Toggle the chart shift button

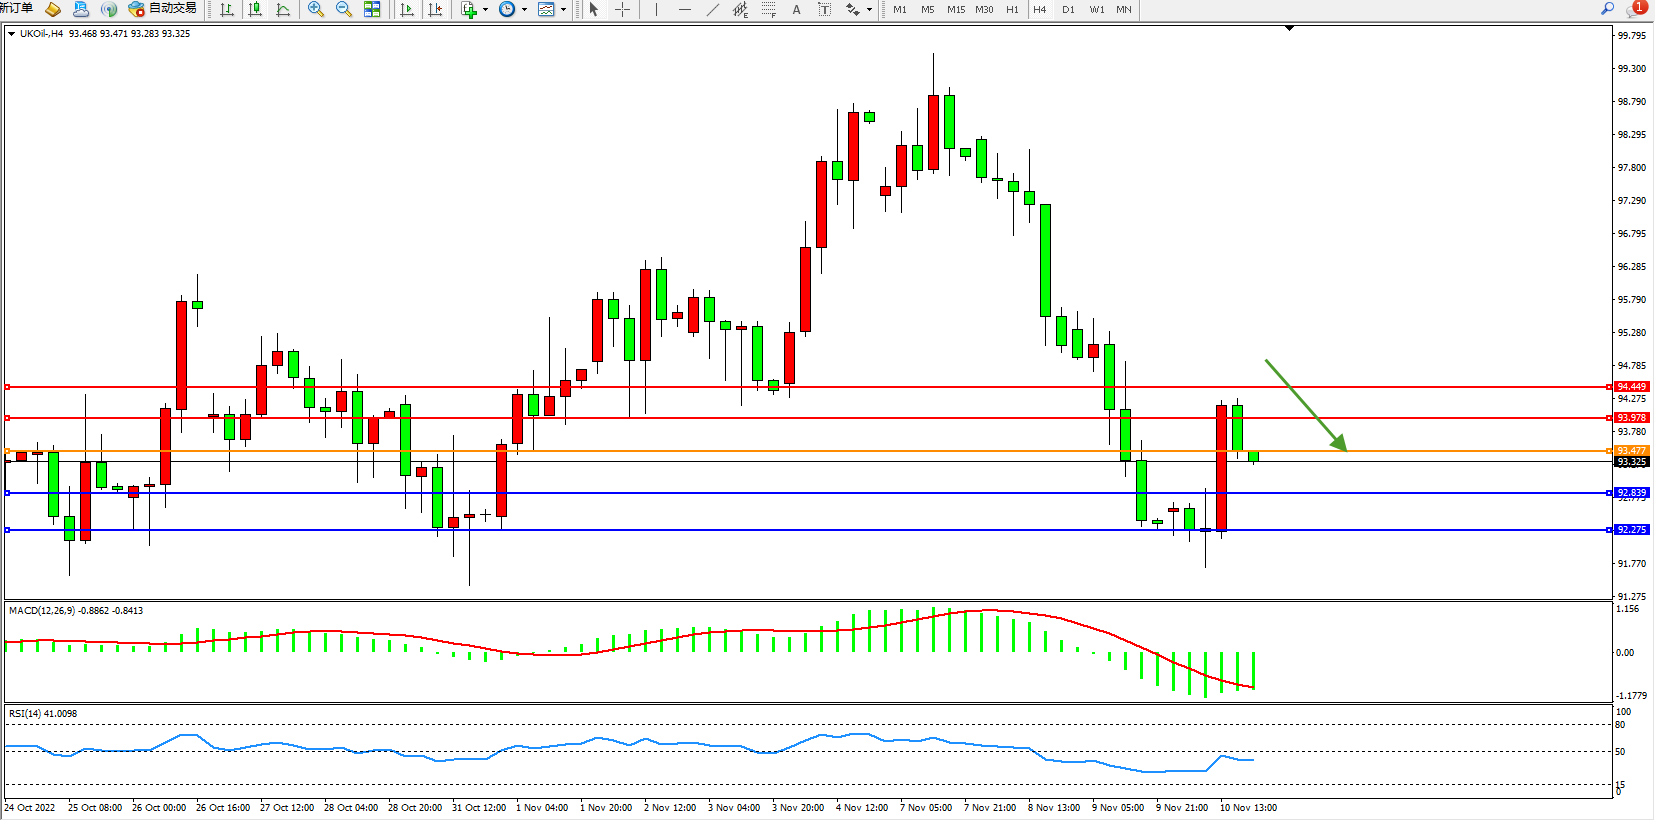pyautogui.click(x=435, y=9)
